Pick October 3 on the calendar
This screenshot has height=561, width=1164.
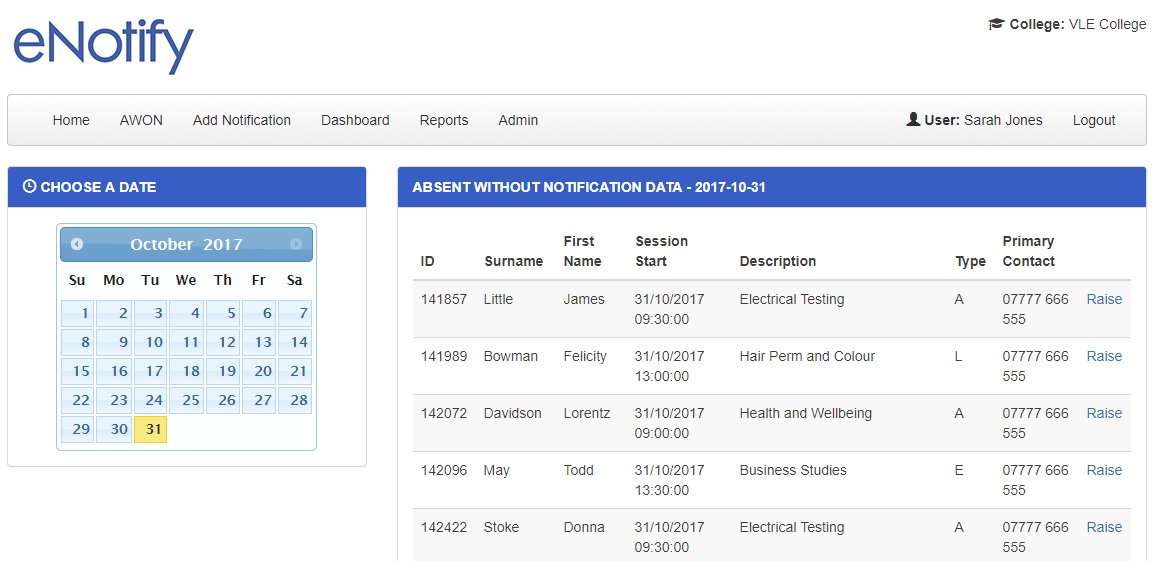point(150,313)
